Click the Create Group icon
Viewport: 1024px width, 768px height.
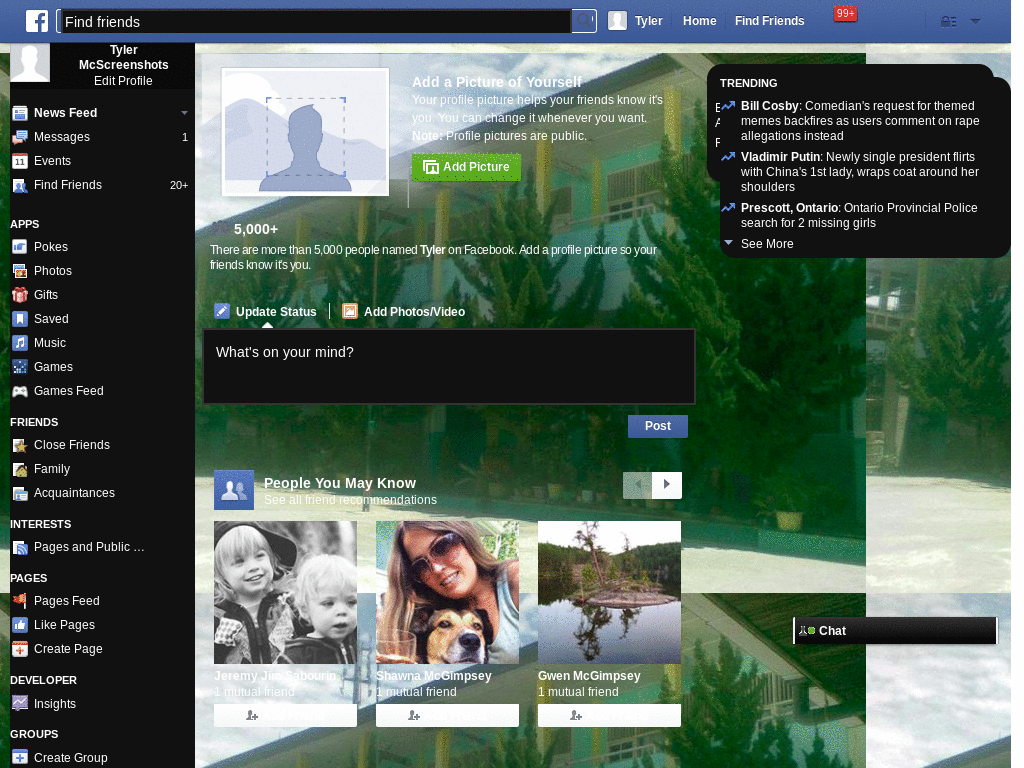pyautogui.click(x=20, y=758)
